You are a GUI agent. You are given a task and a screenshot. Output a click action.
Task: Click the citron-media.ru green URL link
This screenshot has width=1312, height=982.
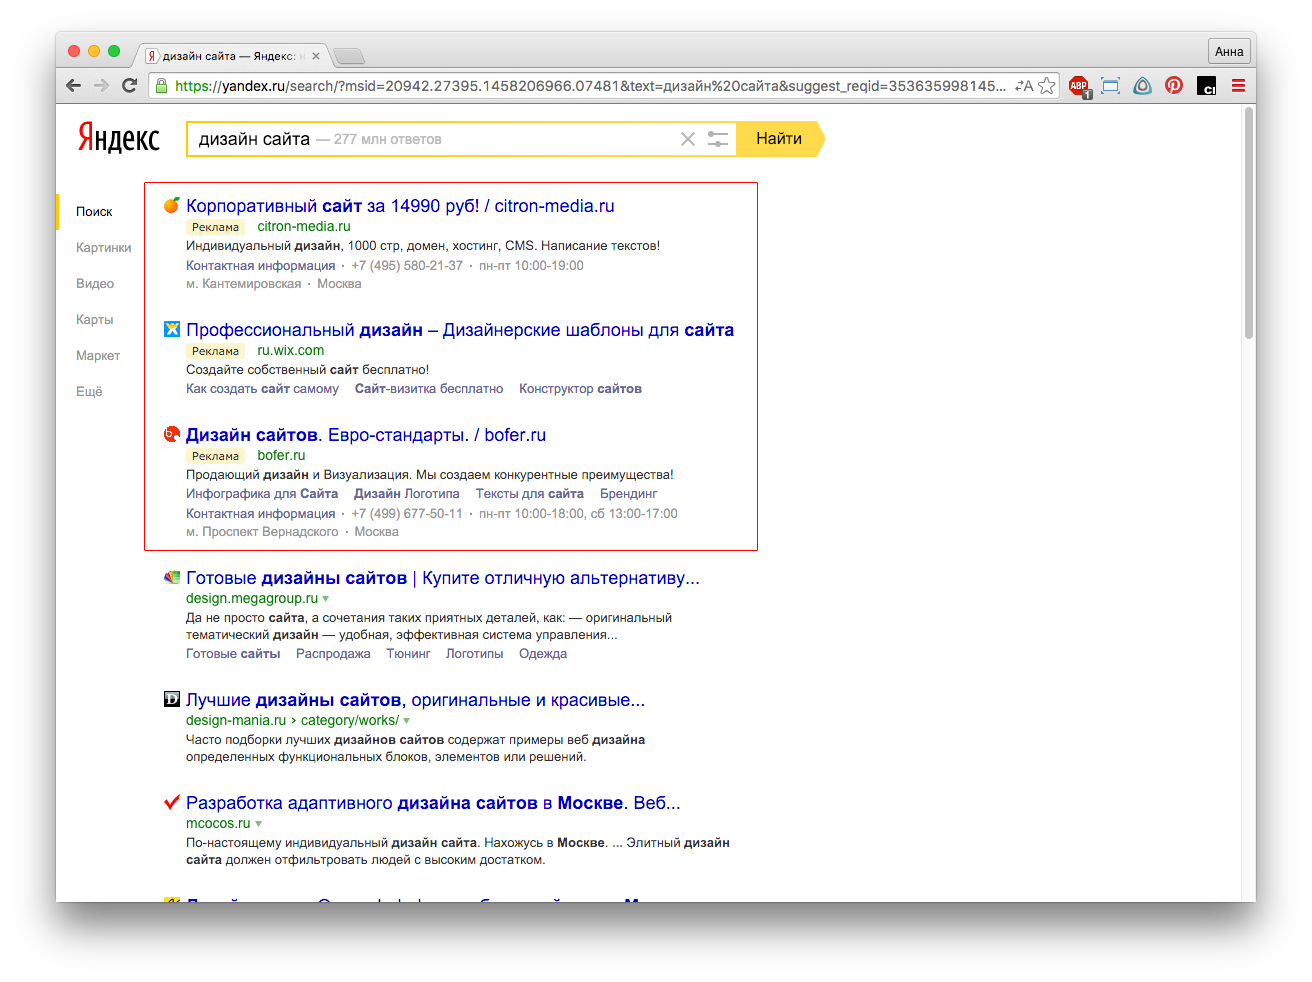(304, 227)
